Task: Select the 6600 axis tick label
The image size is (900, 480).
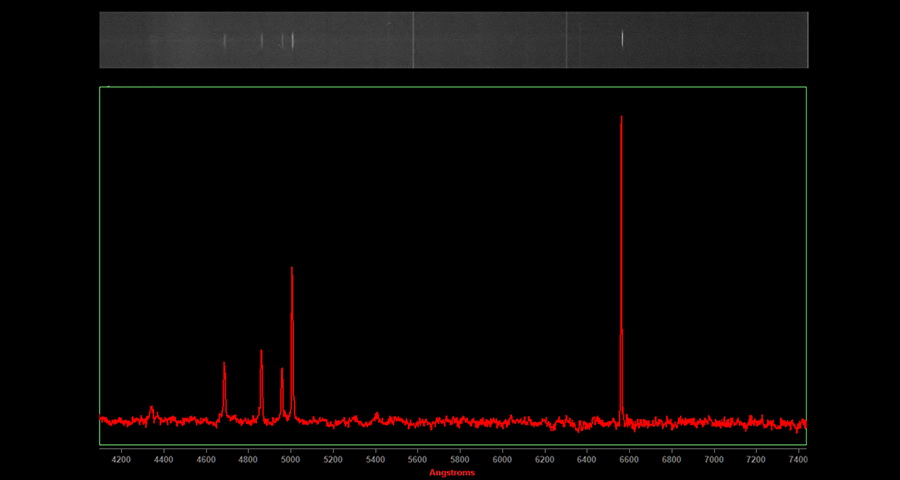Action: [629, 460]
